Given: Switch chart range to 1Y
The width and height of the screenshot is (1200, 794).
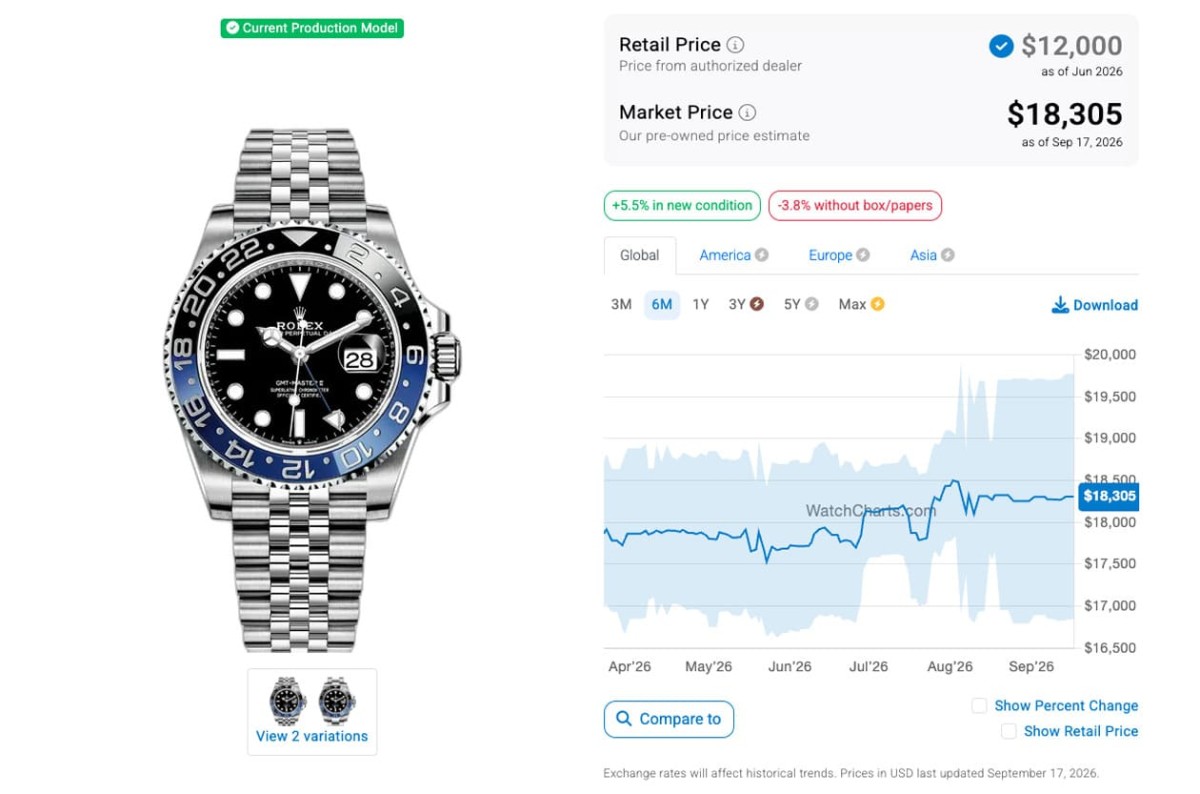Looking at the screenshot, I should (700, 304).
